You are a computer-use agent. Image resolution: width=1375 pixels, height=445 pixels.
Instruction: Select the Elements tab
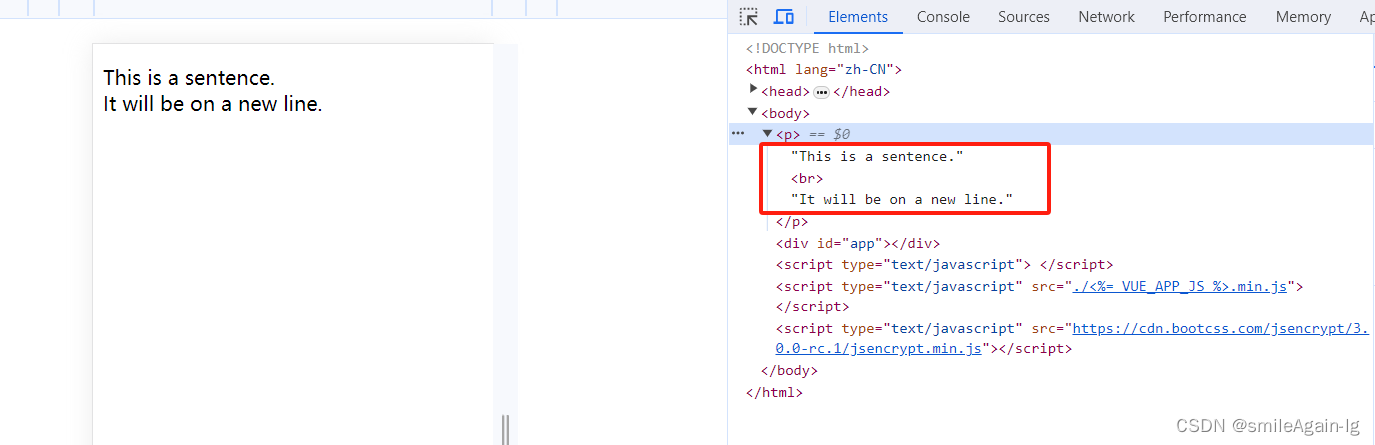point(858,17)
